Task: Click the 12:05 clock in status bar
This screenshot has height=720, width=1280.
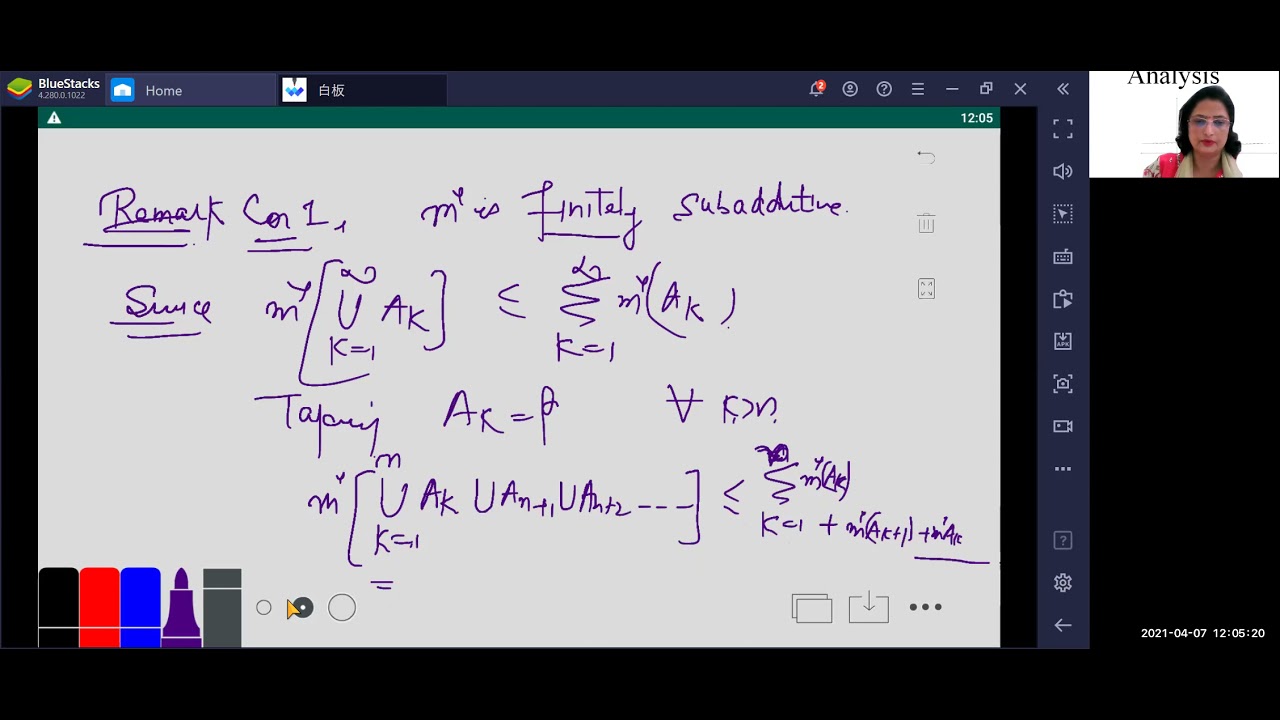Action: click(x=976, y=118)
